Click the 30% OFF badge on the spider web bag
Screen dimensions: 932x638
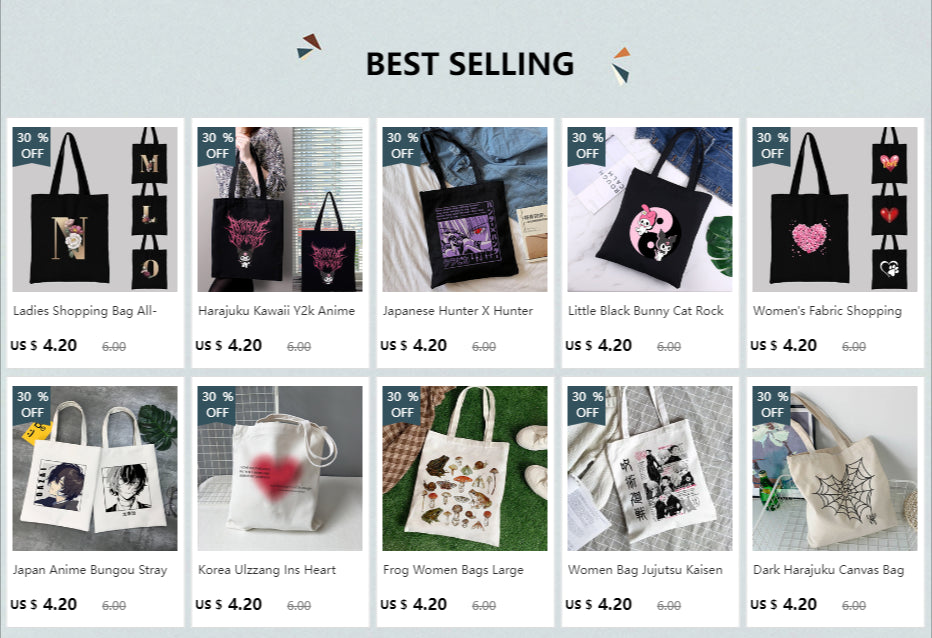point(772,405)
